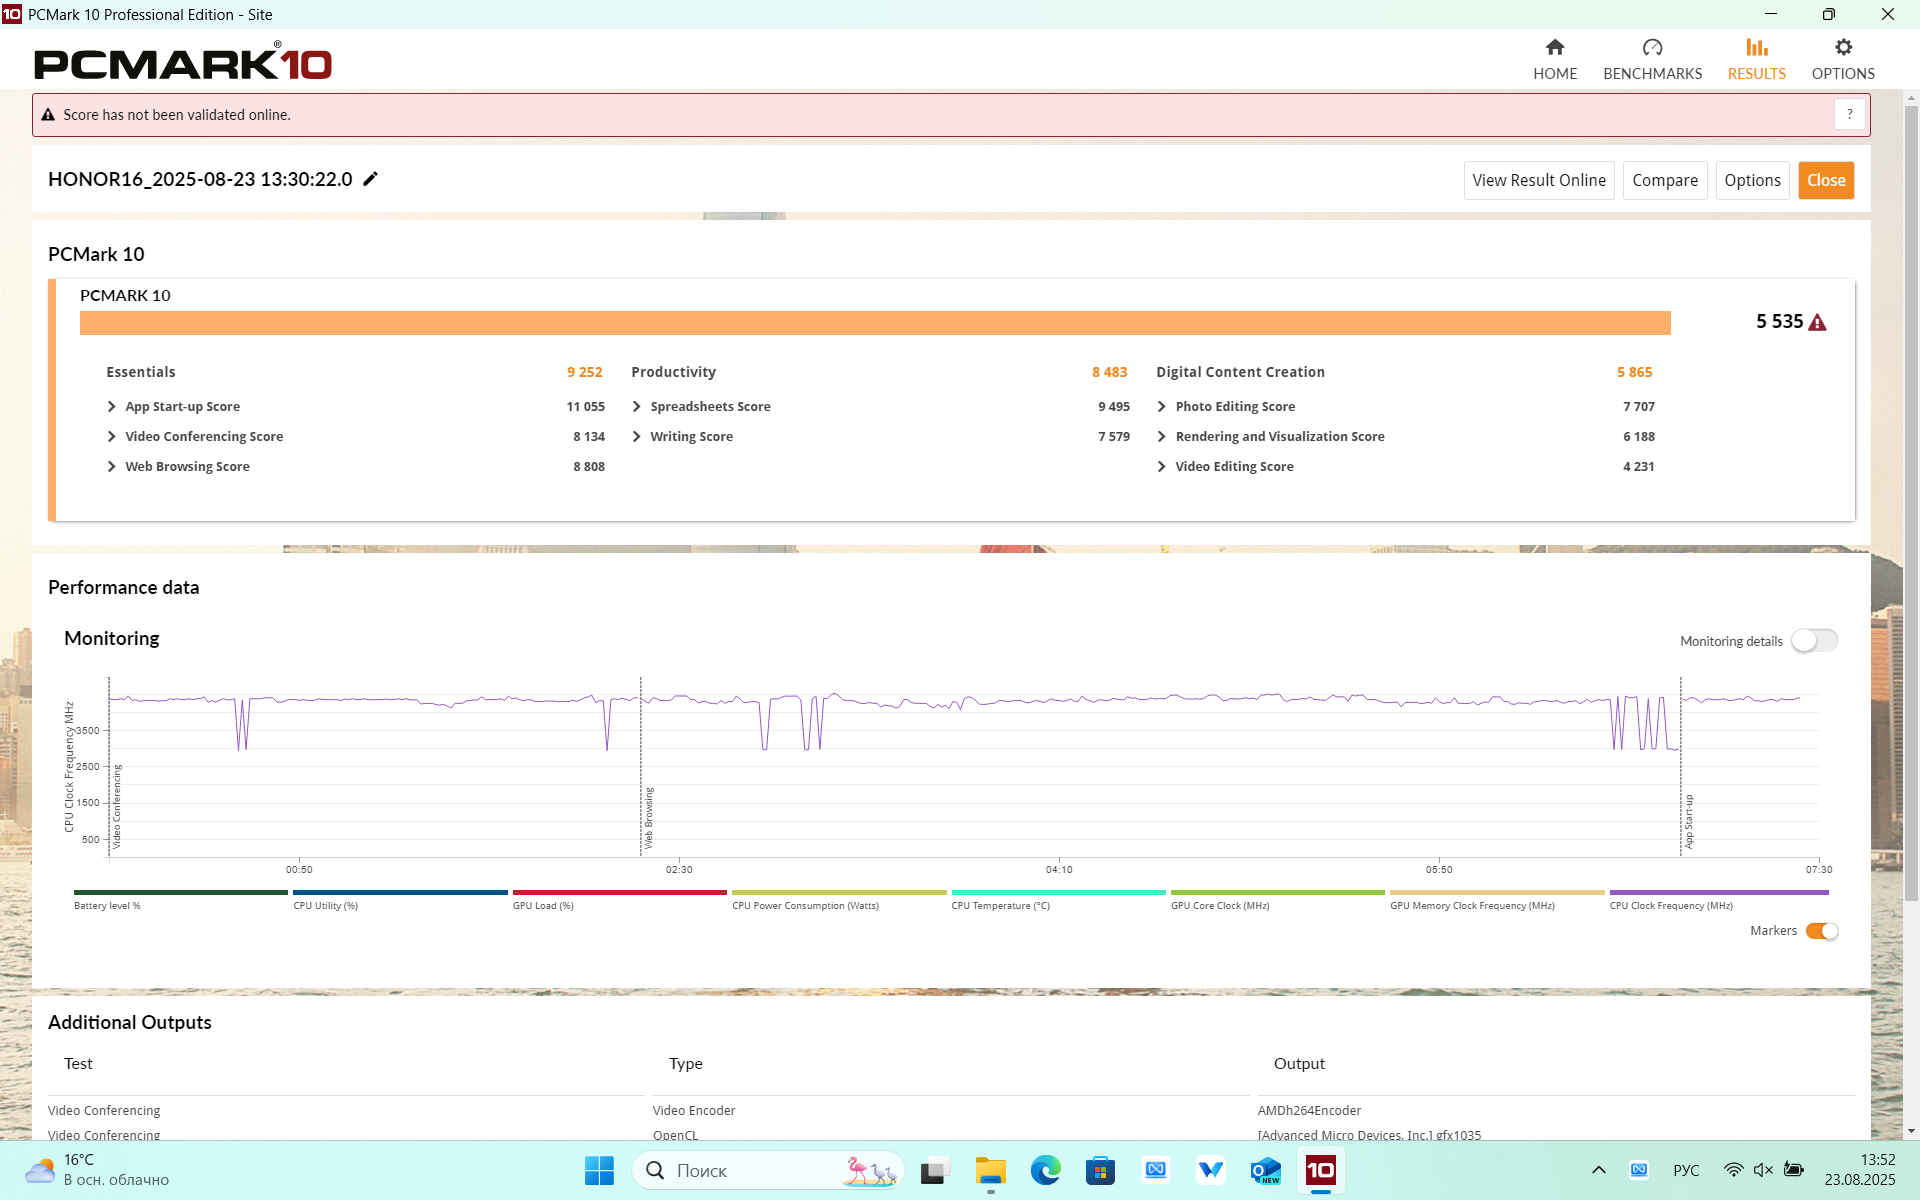The image size is (1920, 1200).
Task: Toggle the CPU Clock Frequency legend series
Action: (1718, 893)
